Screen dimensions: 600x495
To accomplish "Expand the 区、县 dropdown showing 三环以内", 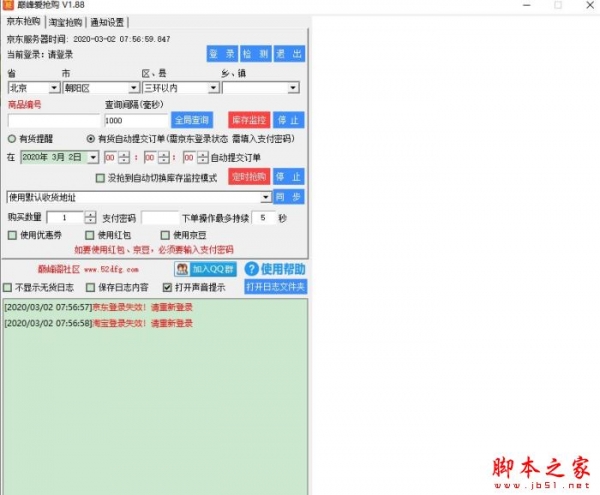I will pyautogui.click(x=213, y=88).
